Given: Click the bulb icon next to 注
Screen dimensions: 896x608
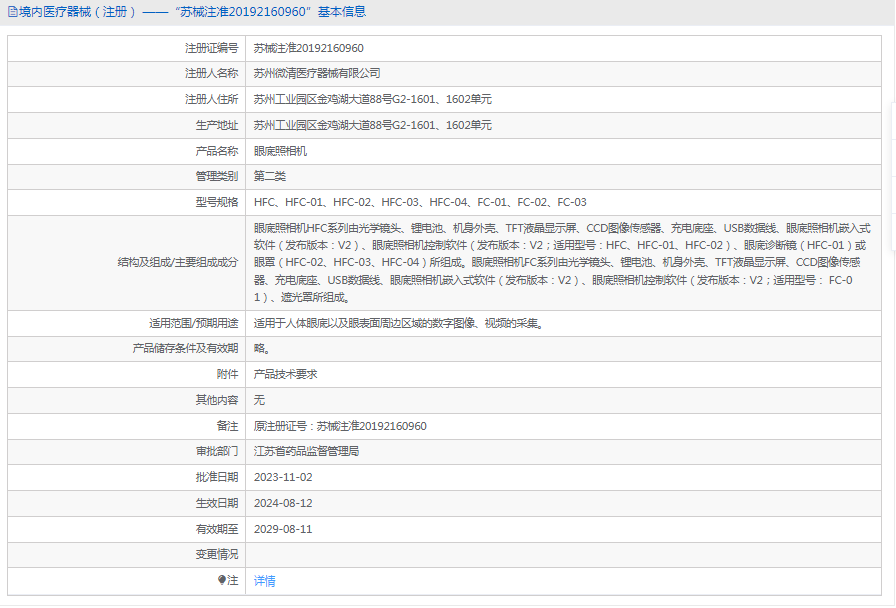Looking at the screenshot, I should 222,580.
